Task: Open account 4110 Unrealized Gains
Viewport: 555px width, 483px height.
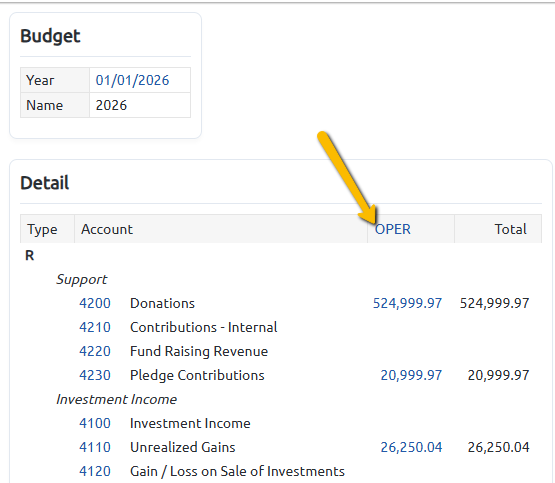Action: (95, 447)
